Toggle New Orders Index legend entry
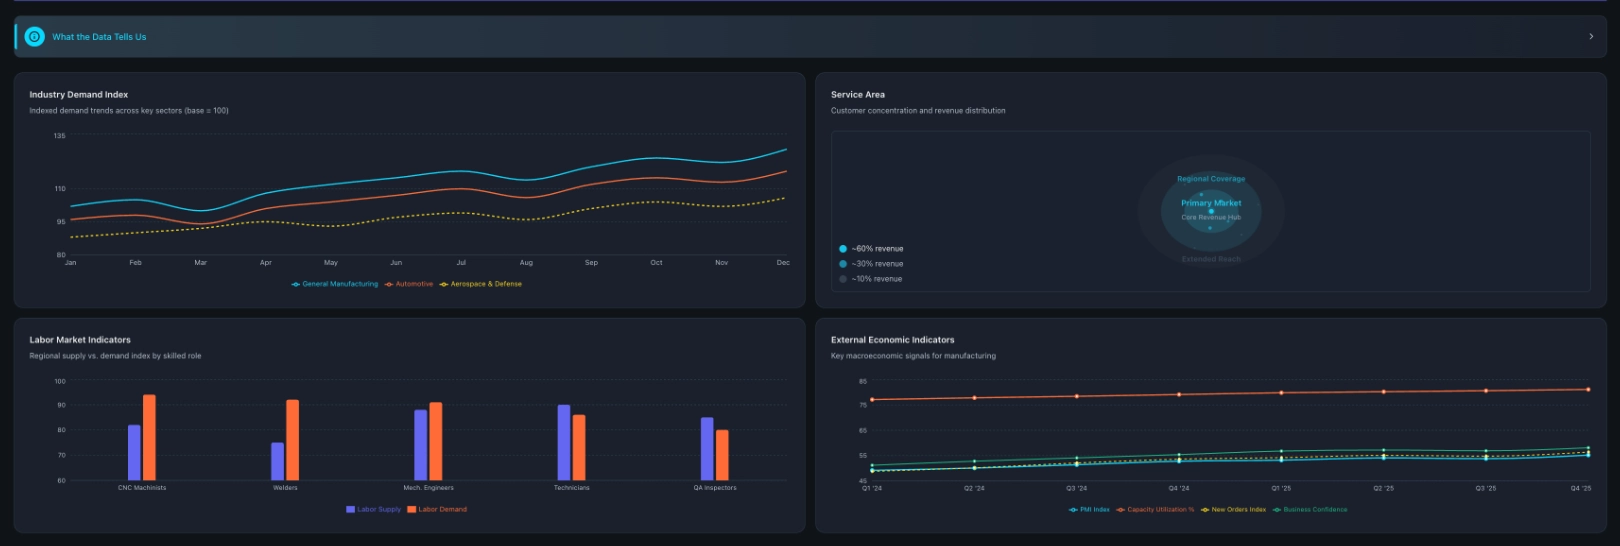Viewport: 1620px width, 546px height. pyautogui.click(x=1233, y=509)
